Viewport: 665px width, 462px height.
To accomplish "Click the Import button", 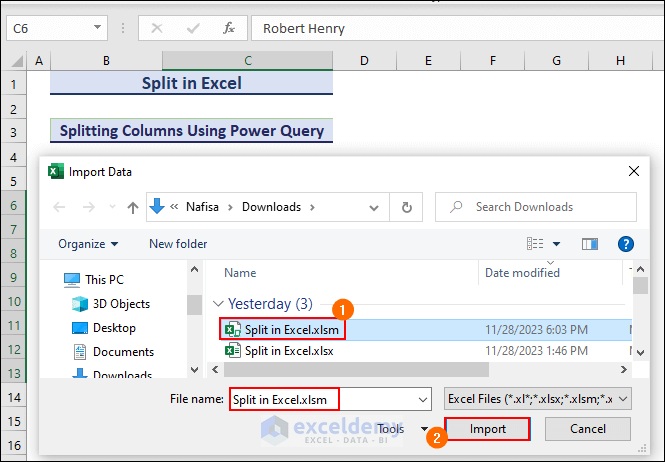I will tap(487, 429).
